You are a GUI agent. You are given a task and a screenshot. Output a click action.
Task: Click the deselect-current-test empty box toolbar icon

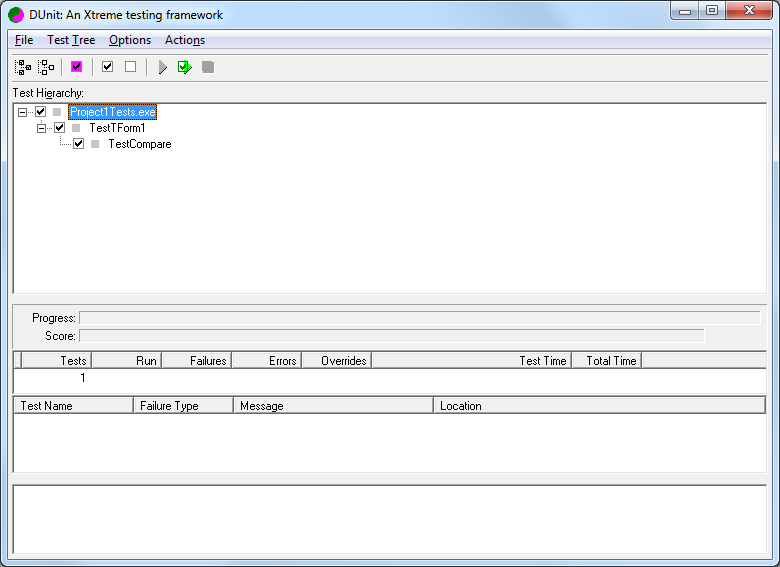point(130,67)
